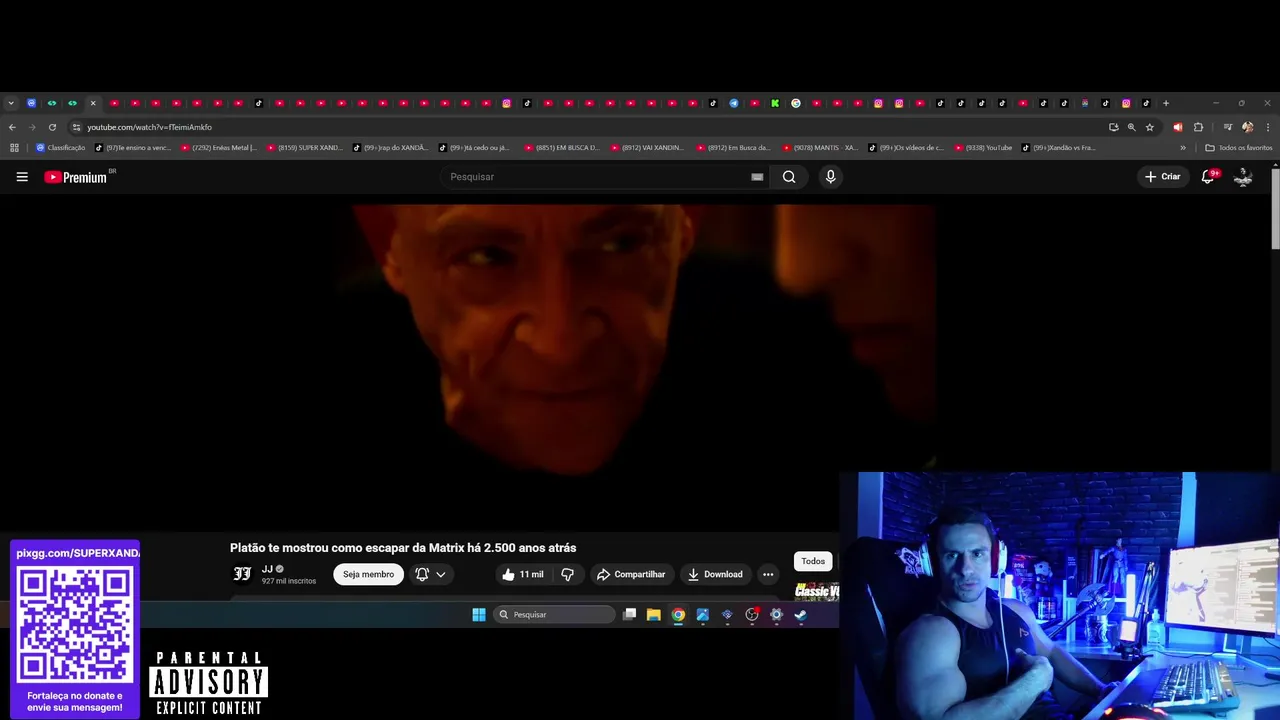Image resolution: width=1280 pixels, height=720 pixels.
Task: Bookmark this page with star icon
Action: 1150,127
